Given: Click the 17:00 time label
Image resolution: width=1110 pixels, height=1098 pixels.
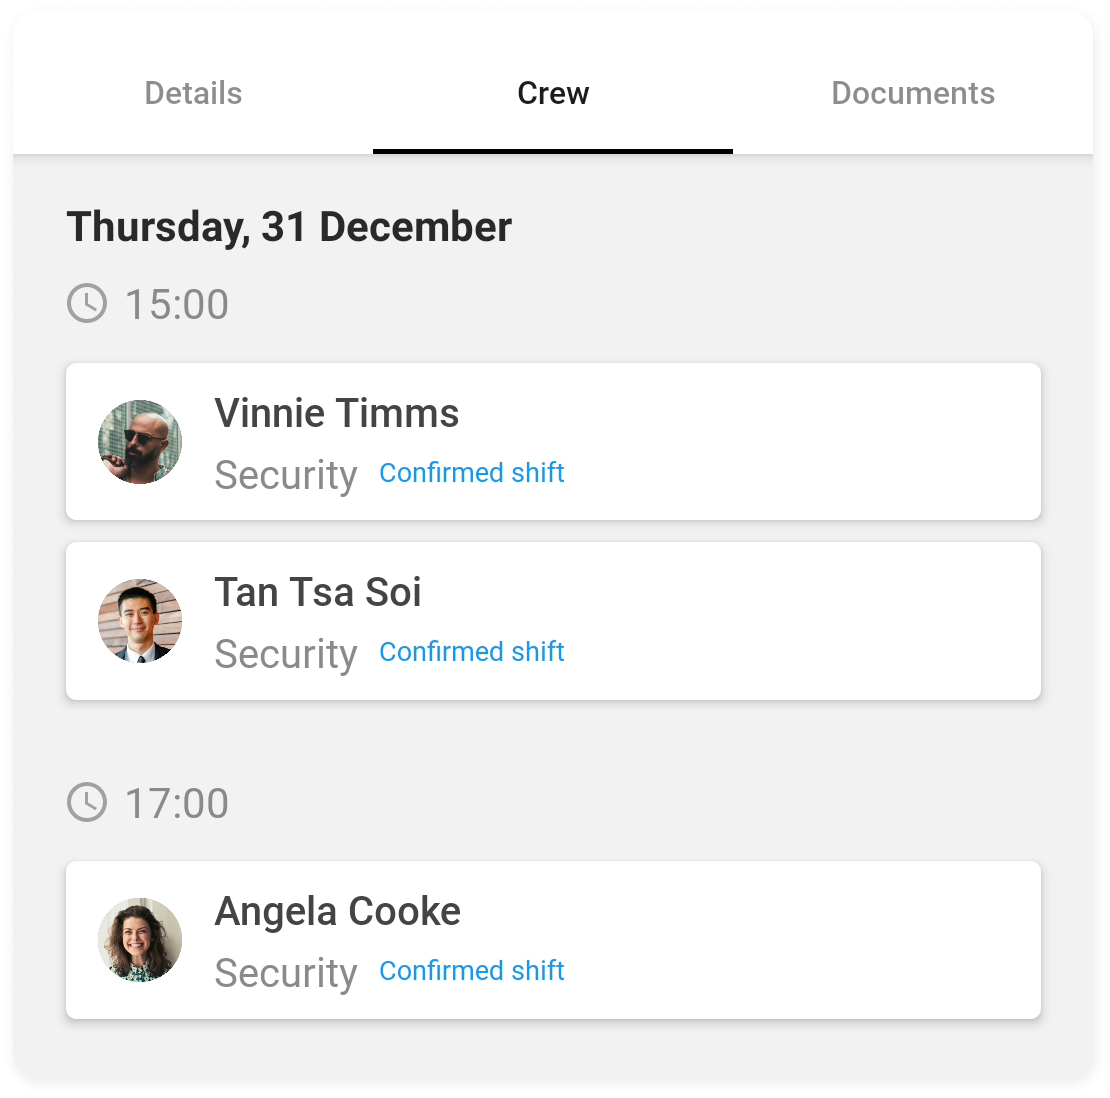Looking at the screenshot, I should pos(177,803).
